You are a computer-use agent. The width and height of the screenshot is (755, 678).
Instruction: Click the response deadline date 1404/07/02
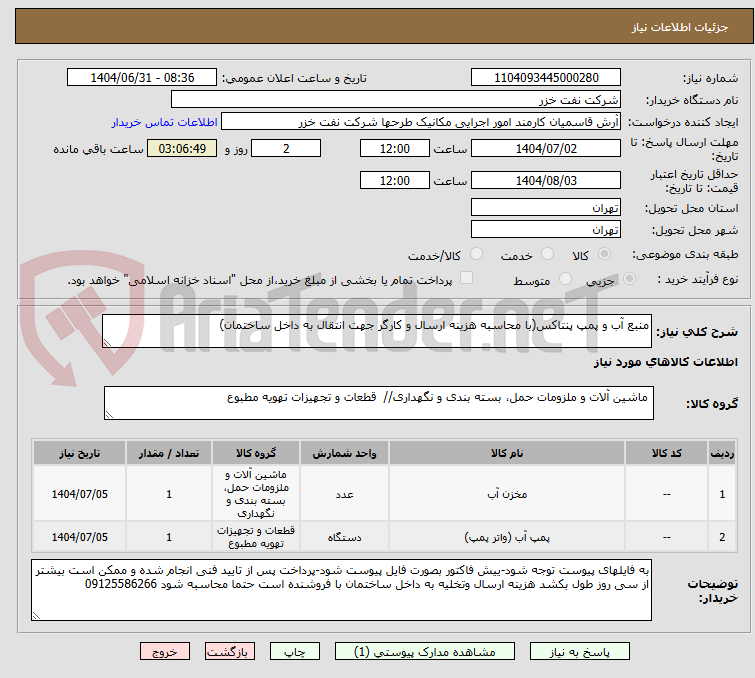tap(545, 149)
